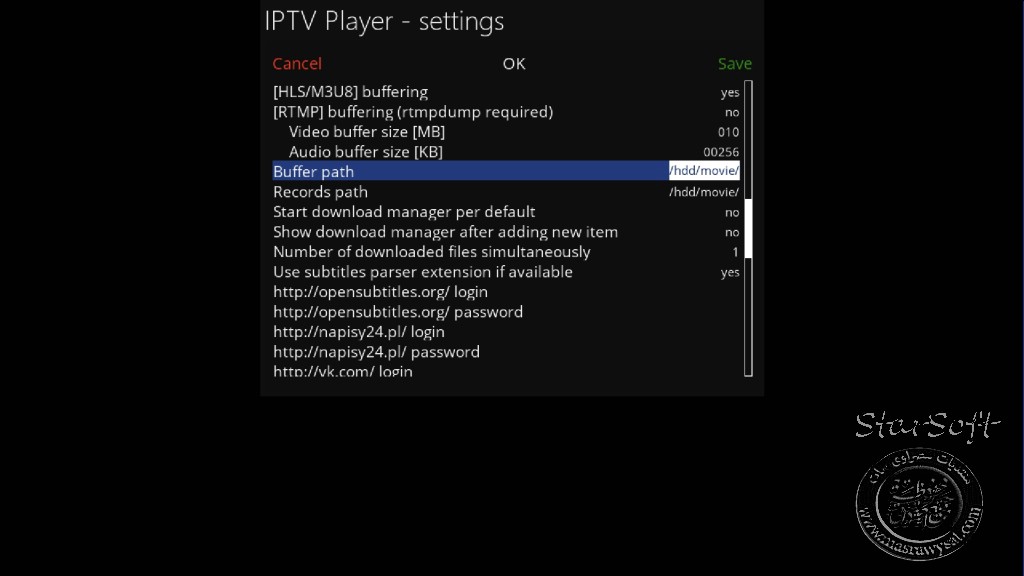The image size is (1024, 576).
Task: Select the napisy24.pl login row
Action: (x=506, y=332)
